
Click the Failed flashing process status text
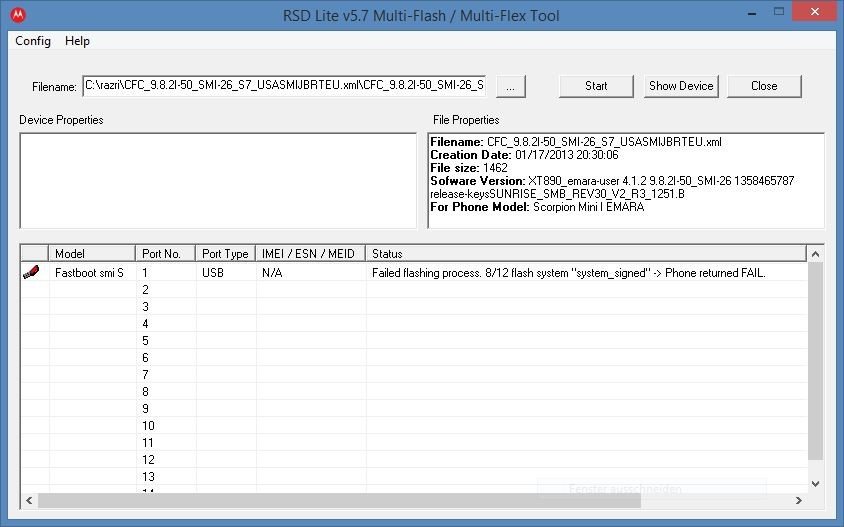coord(568,273)
